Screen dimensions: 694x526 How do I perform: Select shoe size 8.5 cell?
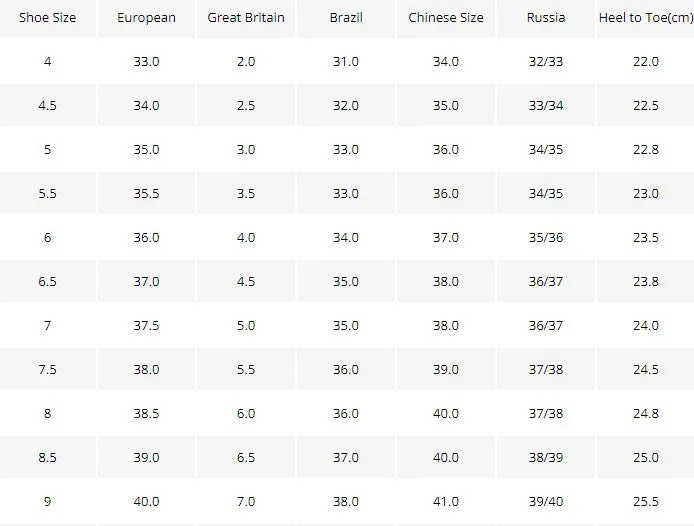tap(47, 457)
